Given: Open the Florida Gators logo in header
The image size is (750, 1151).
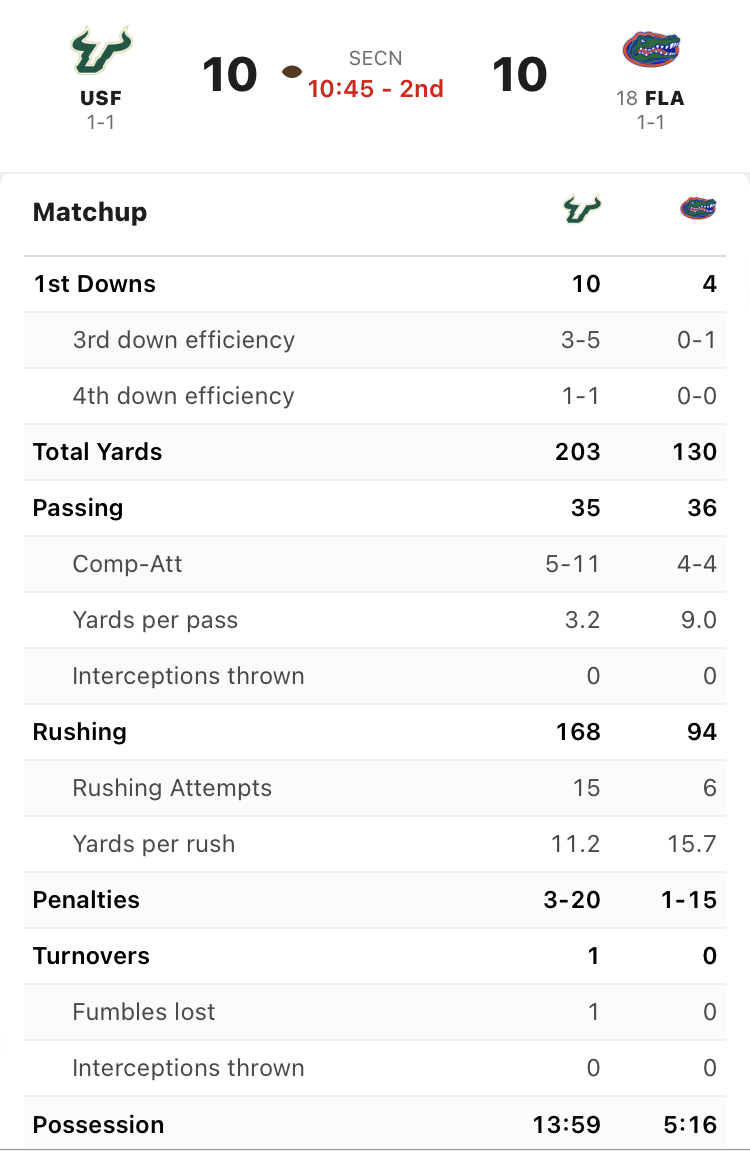Looking at the screenshot, I should (x=651, y=49).
